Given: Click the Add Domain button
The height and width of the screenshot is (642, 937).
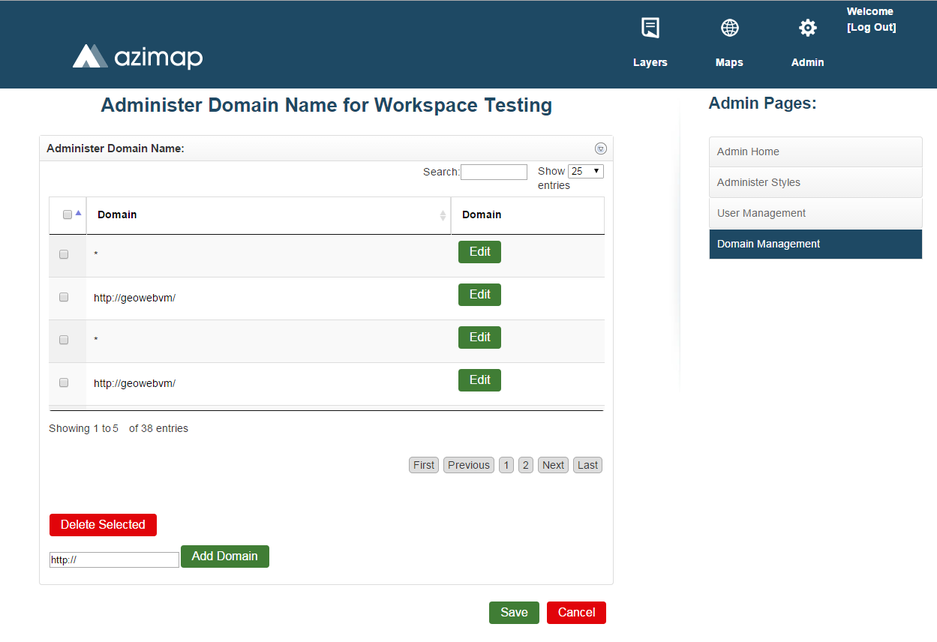Looking at the screenshot, I should point(224,556).
